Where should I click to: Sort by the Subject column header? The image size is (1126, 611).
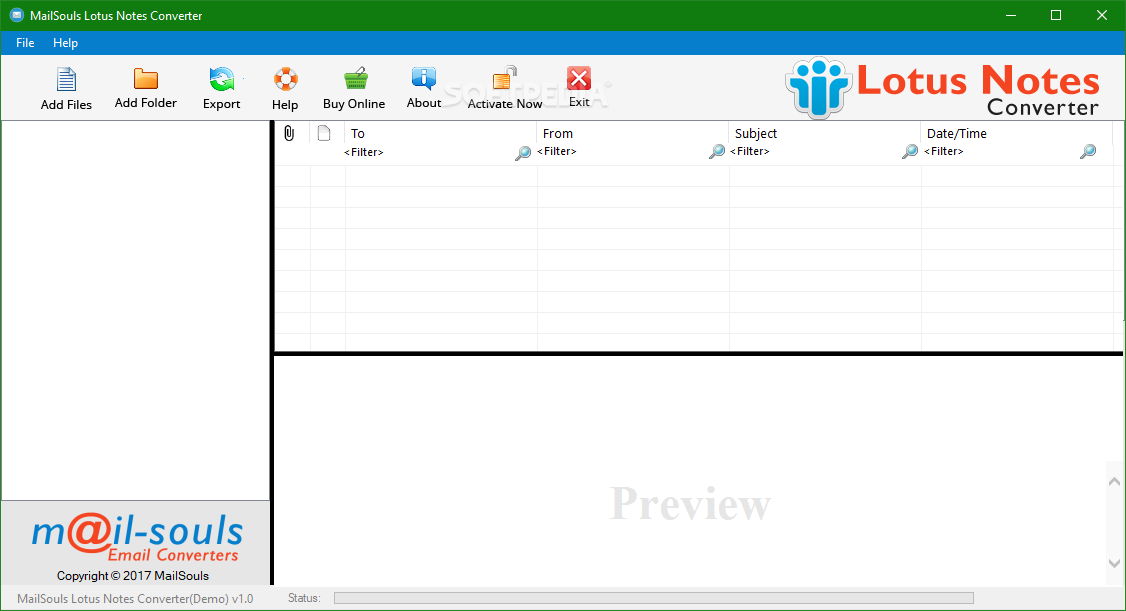click(x=755, y=134)
